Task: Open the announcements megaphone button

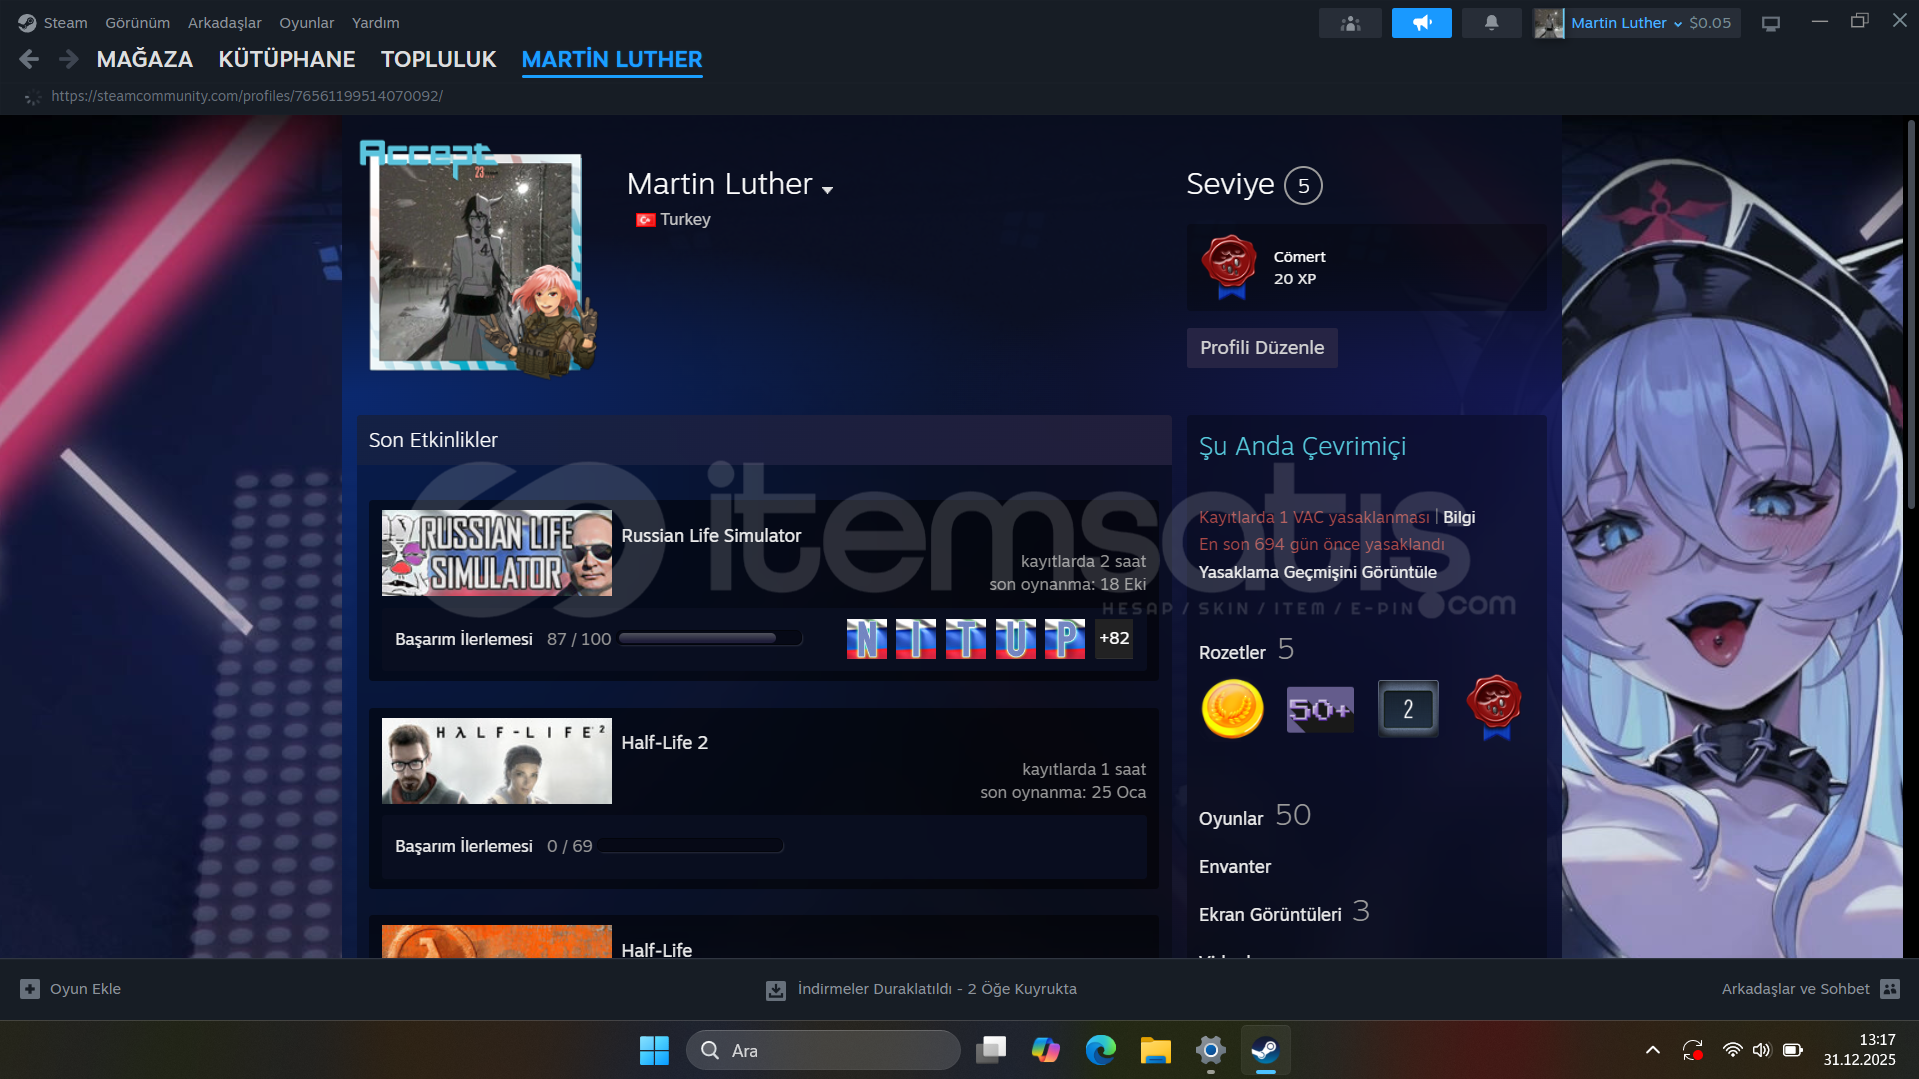Action: [1421, 23]
